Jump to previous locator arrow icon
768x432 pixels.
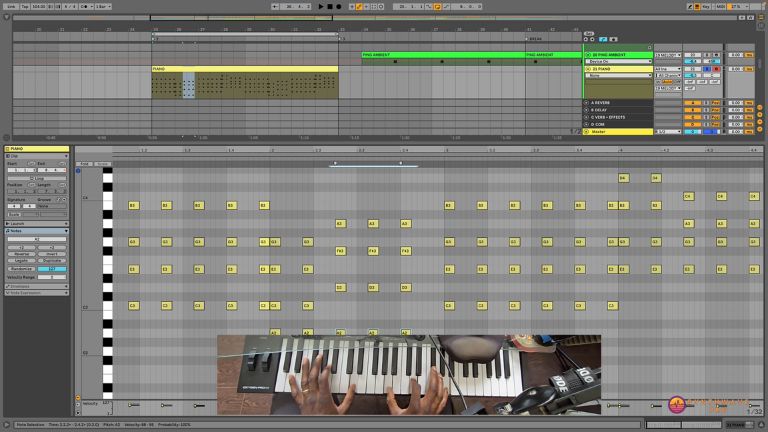[x=586, y=39]
